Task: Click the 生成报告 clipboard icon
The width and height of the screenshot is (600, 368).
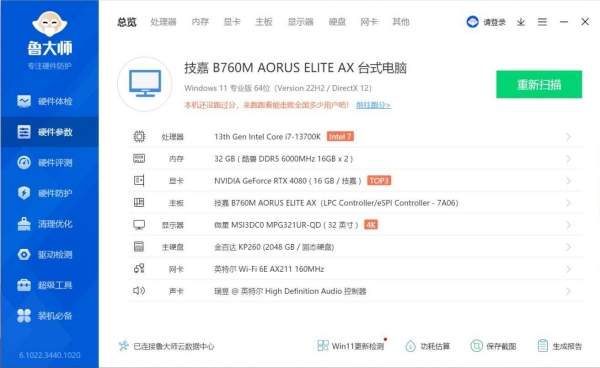Action: click(x=543, y=346)
